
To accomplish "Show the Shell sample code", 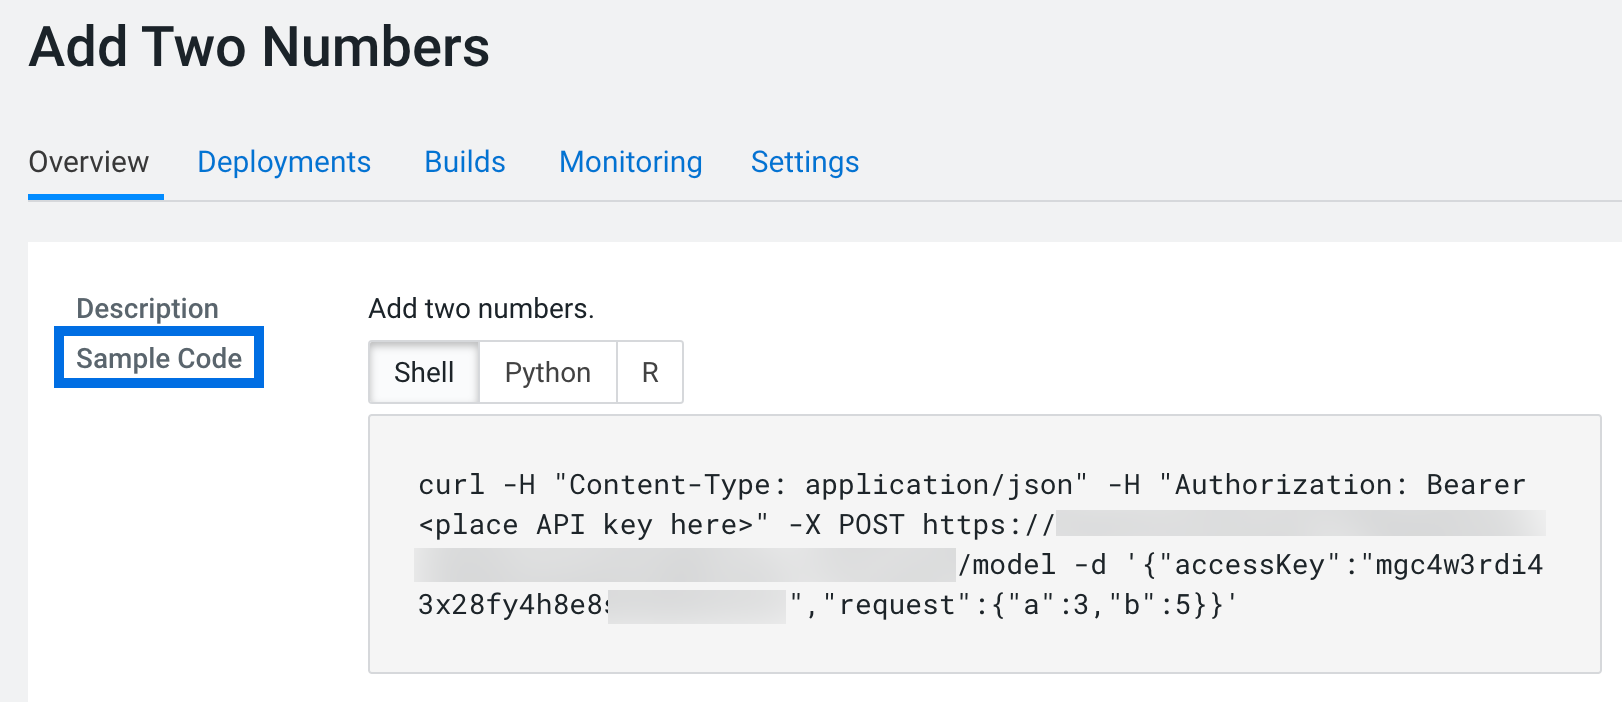I will [424, 372].
